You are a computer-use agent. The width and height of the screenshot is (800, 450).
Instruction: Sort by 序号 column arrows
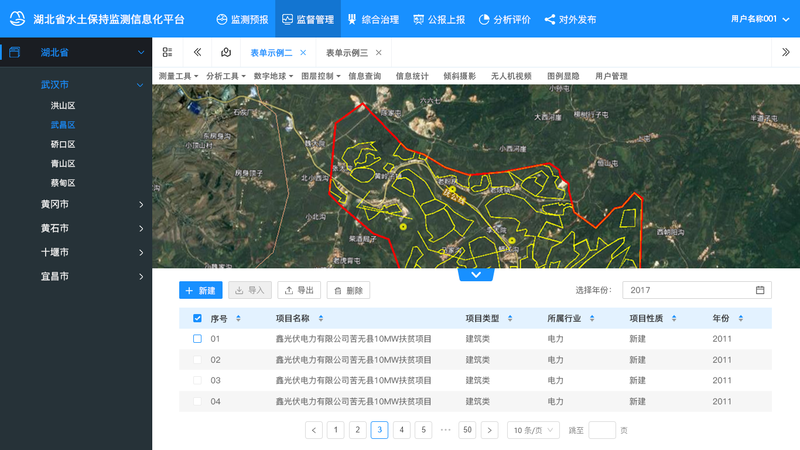click(x=238, y=318)
